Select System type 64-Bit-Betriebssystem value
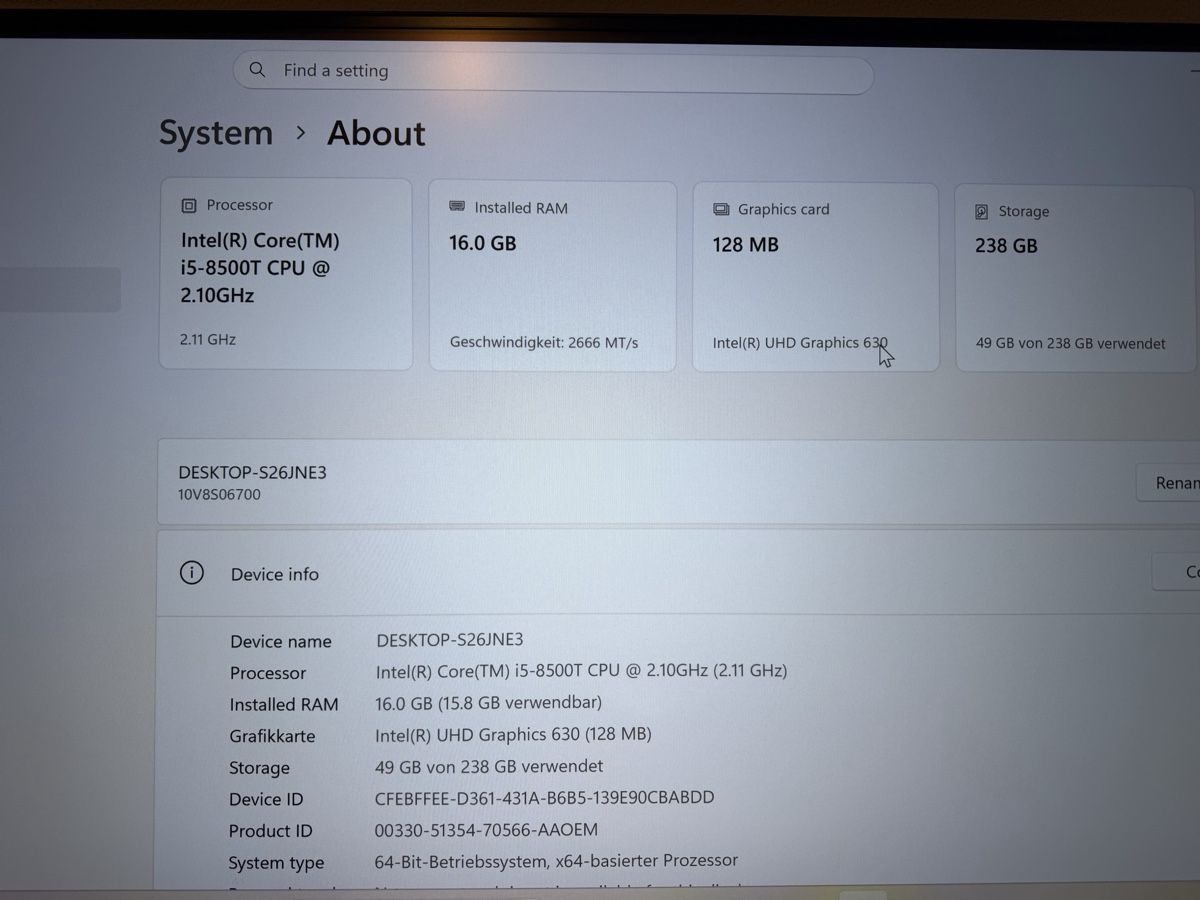 (x=556, y=860)
